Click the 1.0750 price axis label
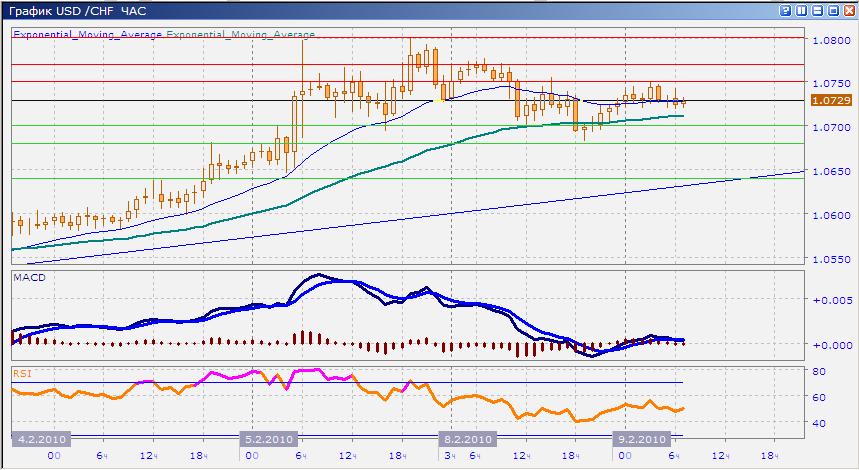 [x=831, y=83]
